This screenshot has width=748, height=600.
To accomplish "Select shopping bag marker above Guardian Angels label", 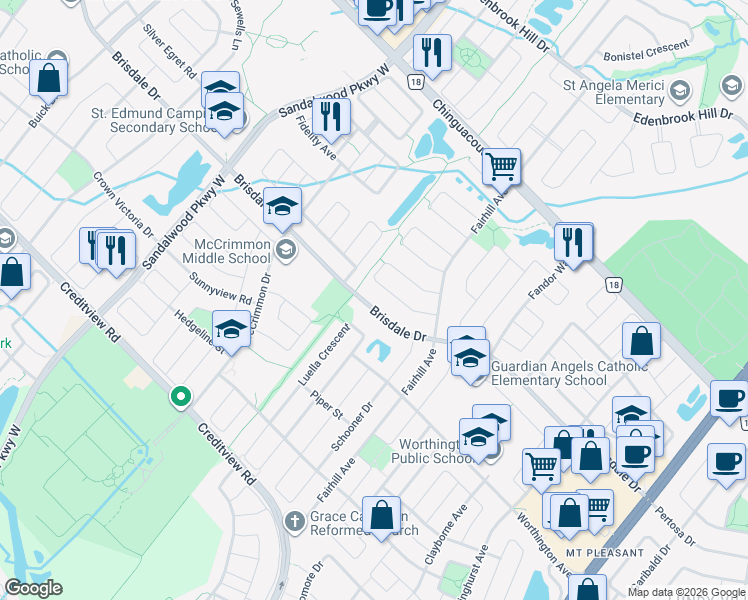I will click(641, 341).
